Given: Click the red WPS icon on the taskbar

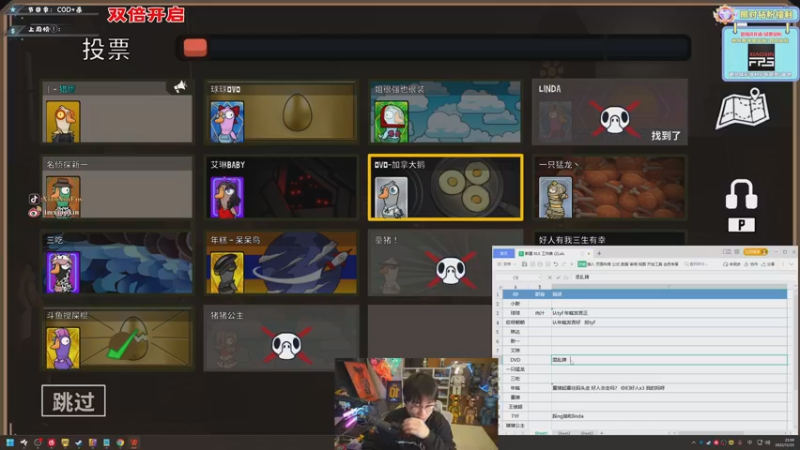Looking at the screenshot, I should pos(134,442).
